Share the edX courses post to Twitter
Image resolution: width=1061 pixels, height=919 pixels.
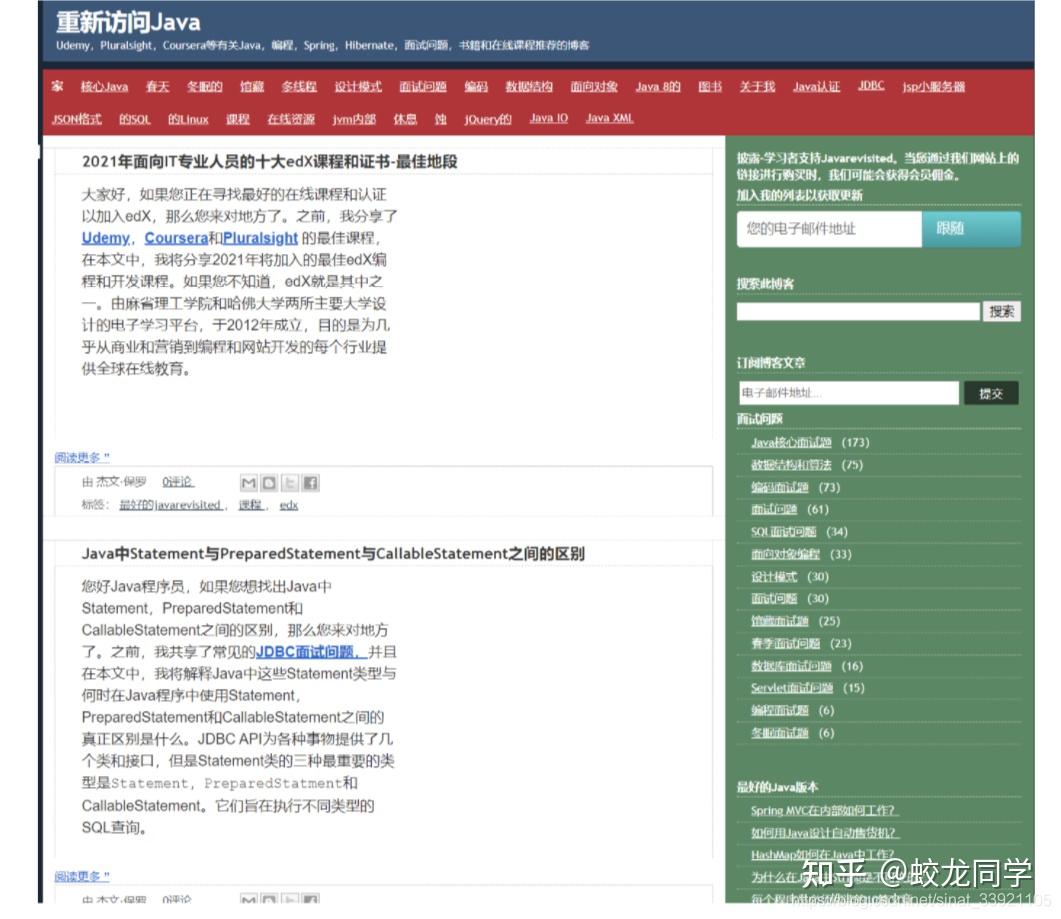[x=289, y=482]
